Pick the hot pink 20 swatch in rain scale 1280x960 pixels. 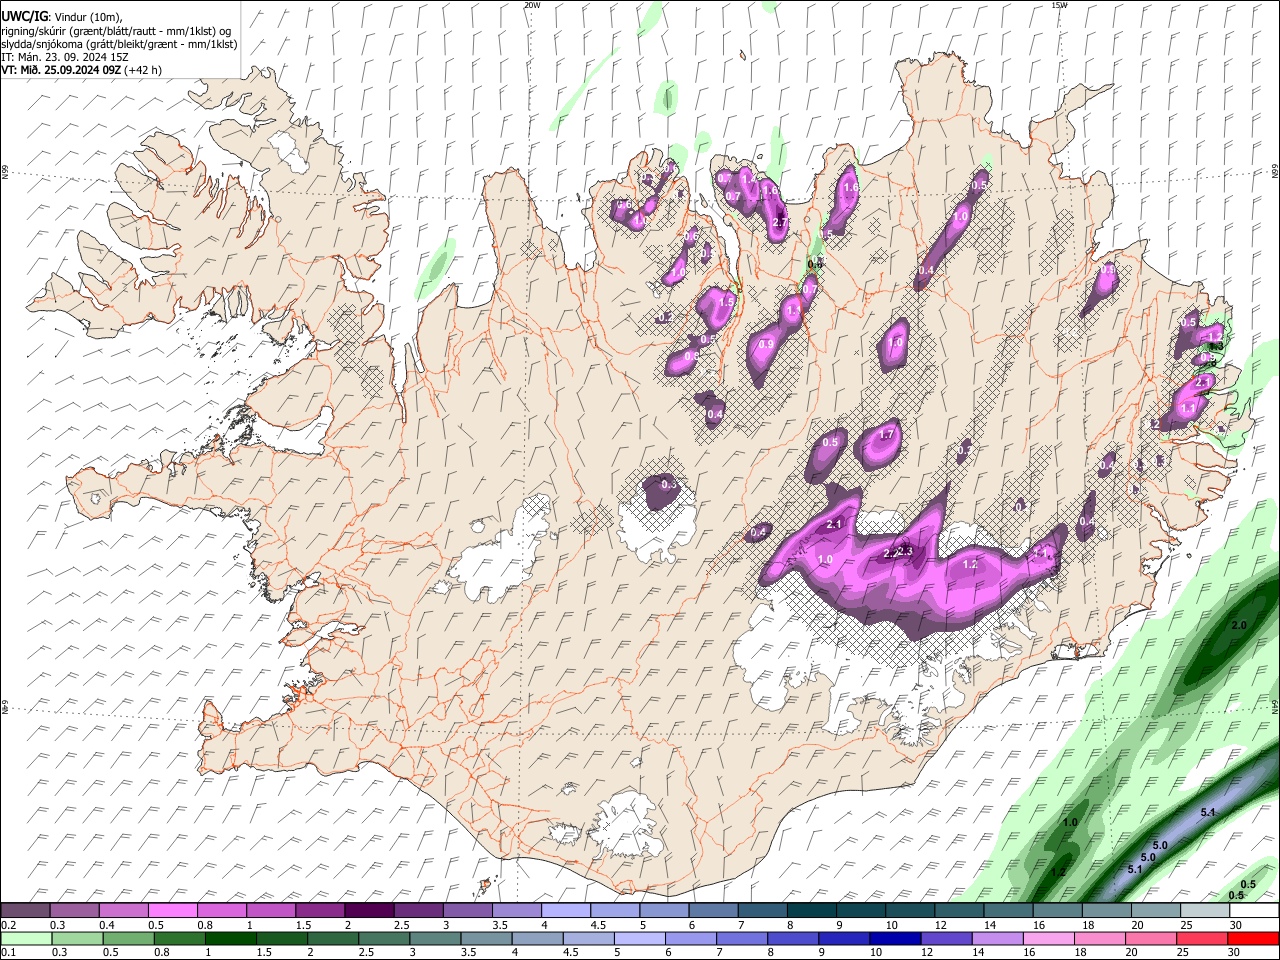(x=1150, y=939)
